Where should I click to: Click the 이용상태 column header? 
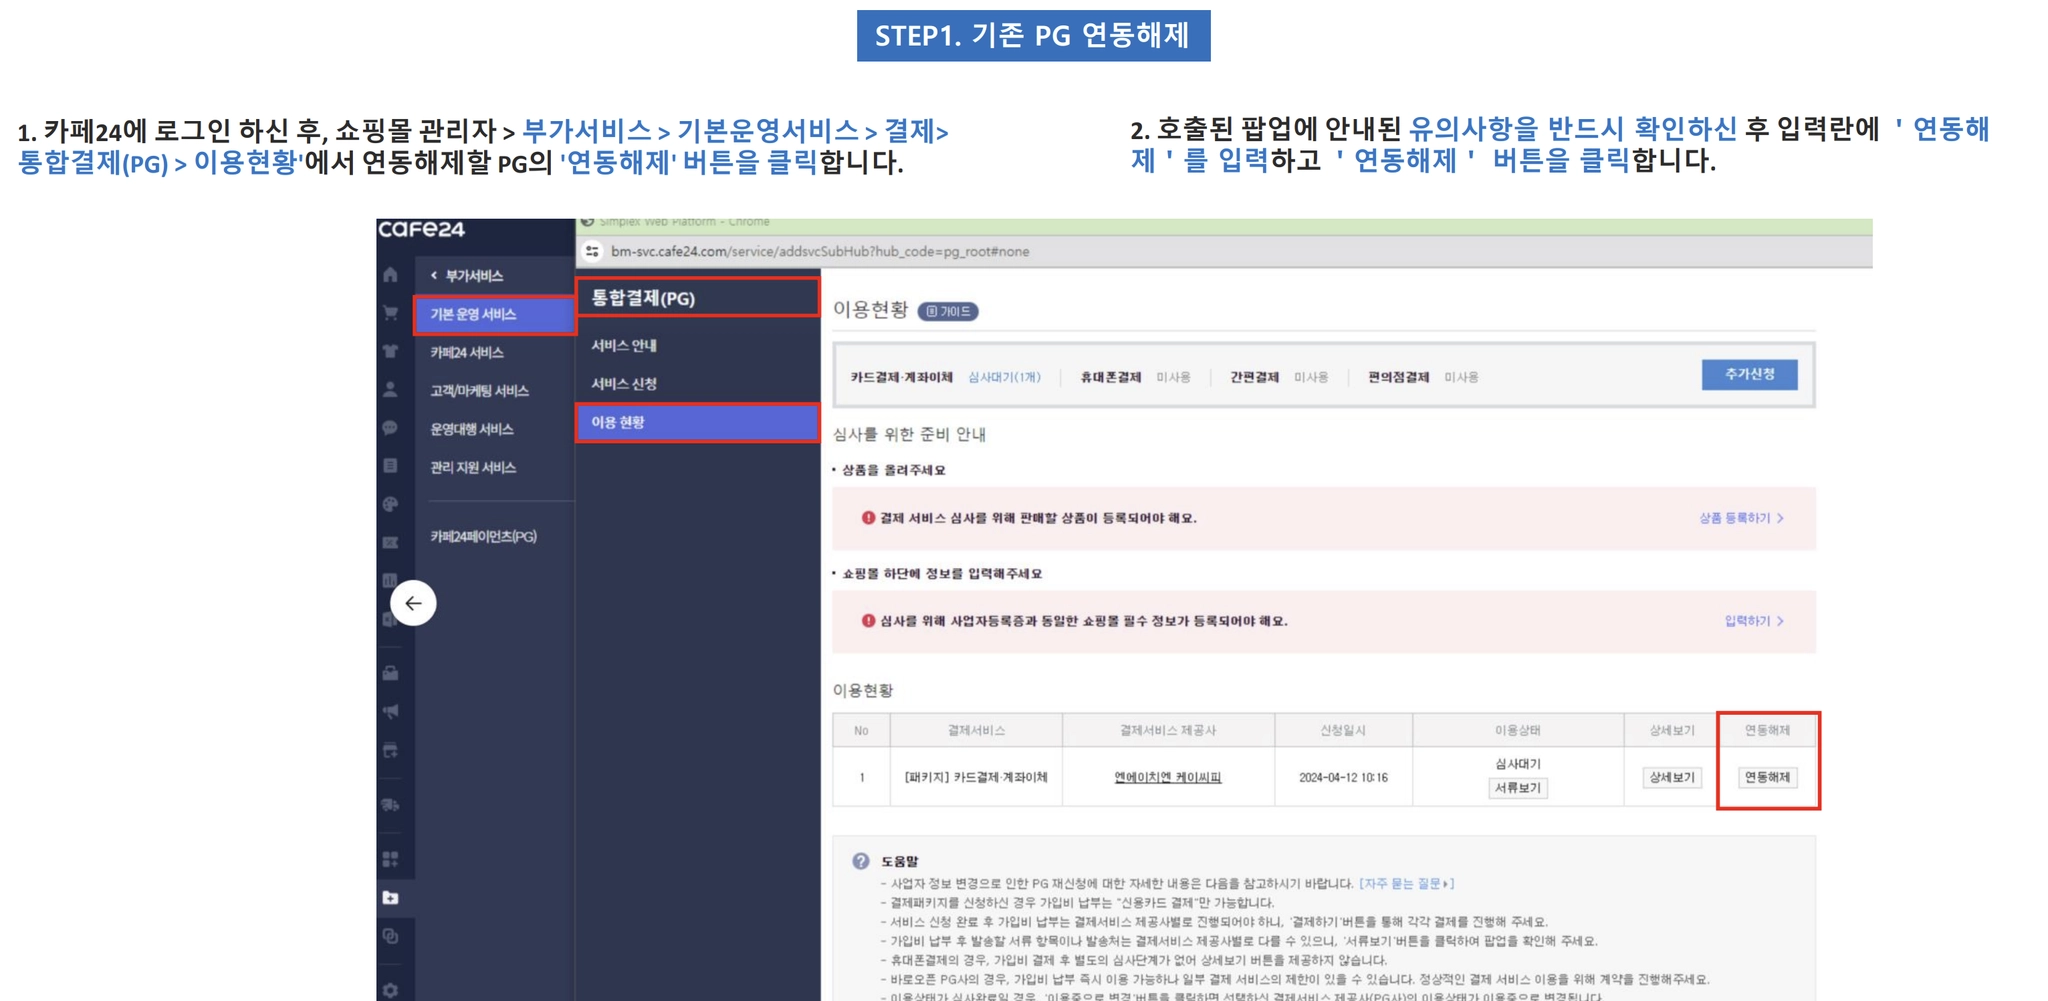coord(1518,730)
